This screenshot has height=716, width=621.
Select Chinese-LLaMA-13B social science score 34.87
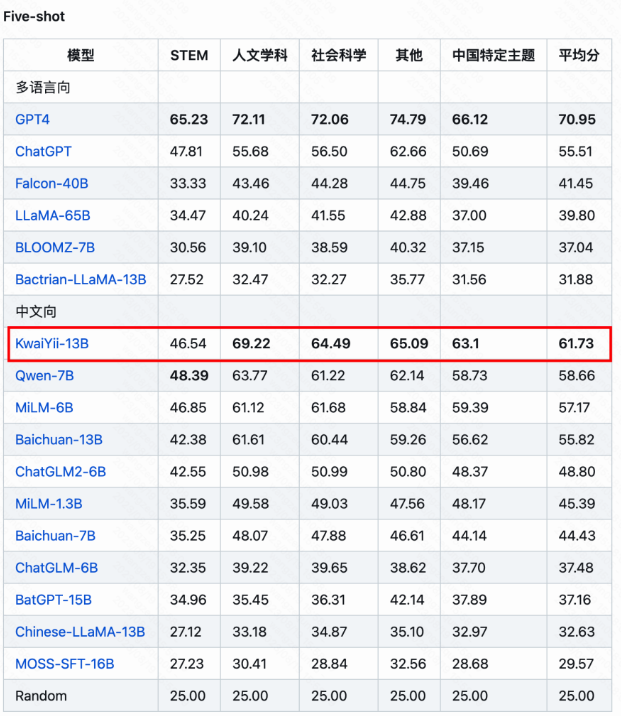coord(329,632)
